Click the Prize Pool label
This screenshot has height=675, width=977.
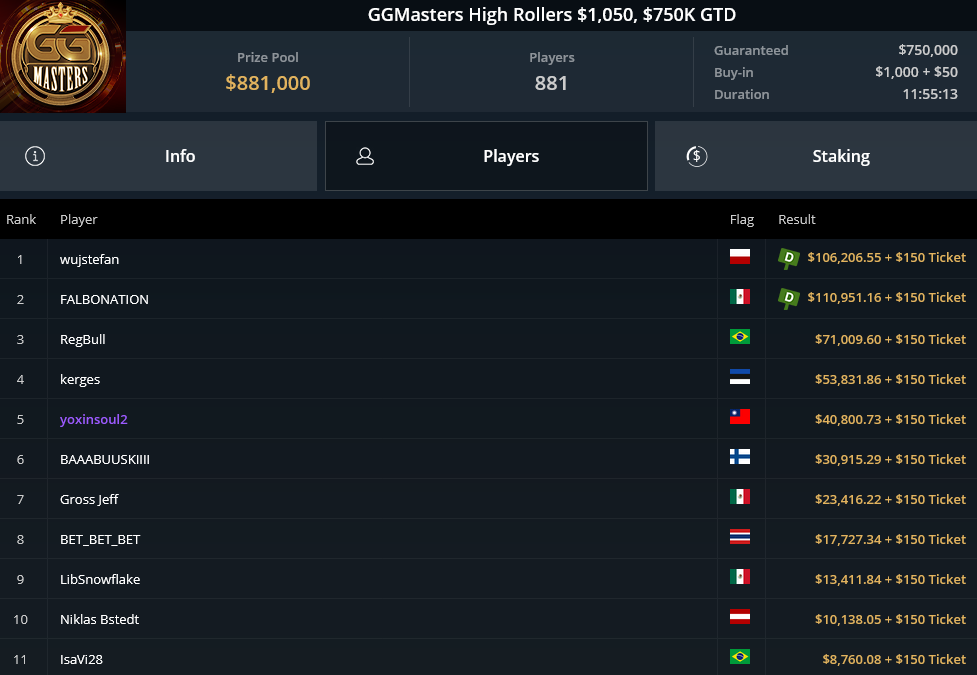coord(267,57)
